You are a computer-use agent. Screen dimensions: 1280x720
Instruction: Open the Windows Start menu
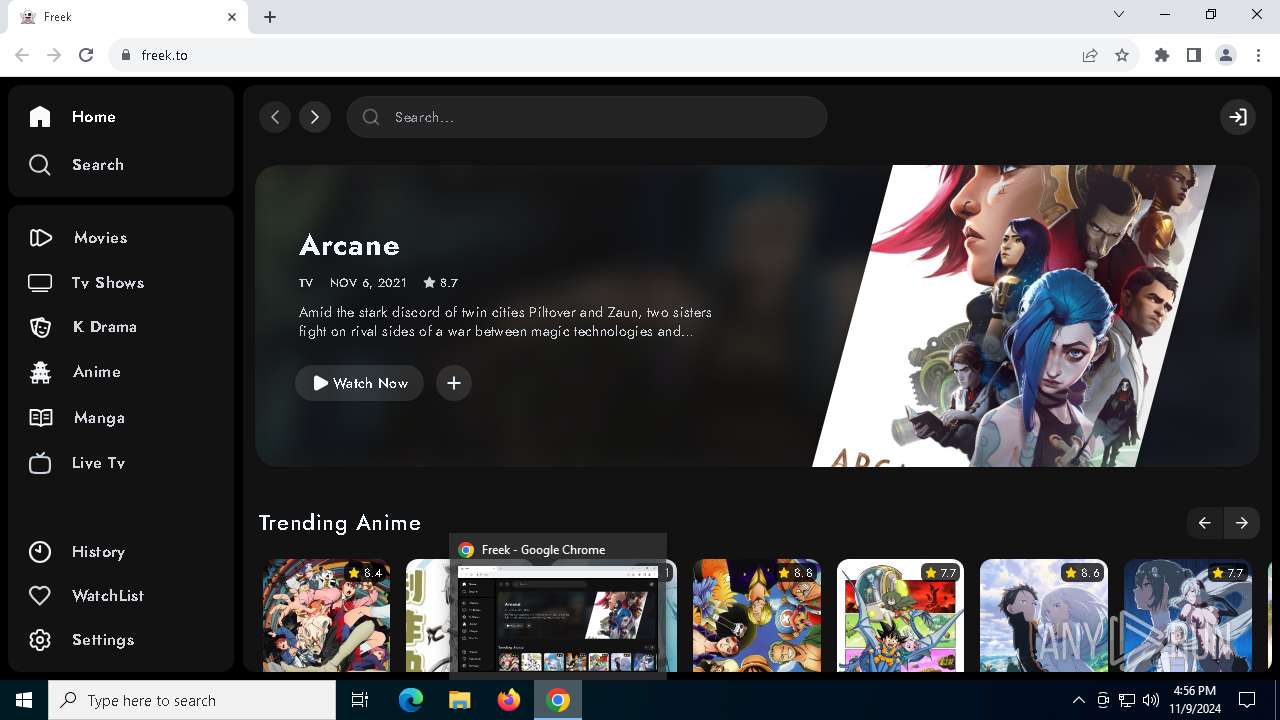coord(24,700)
